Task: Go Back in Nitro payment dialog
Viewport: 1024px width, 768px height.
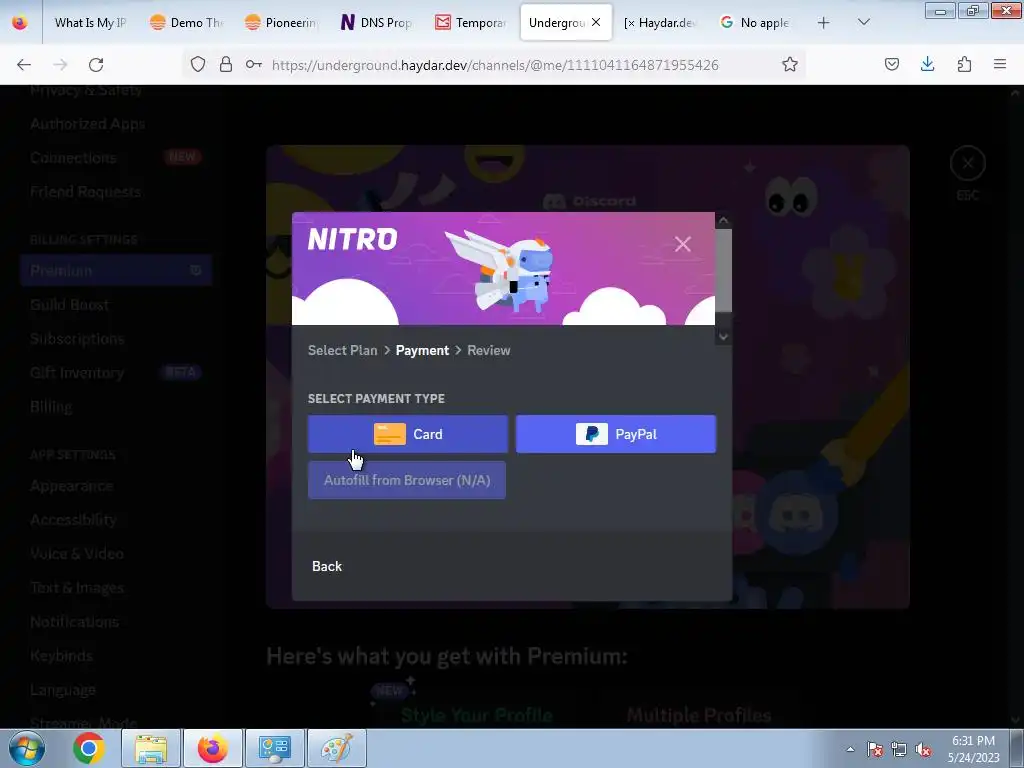Action: [327, 566]
